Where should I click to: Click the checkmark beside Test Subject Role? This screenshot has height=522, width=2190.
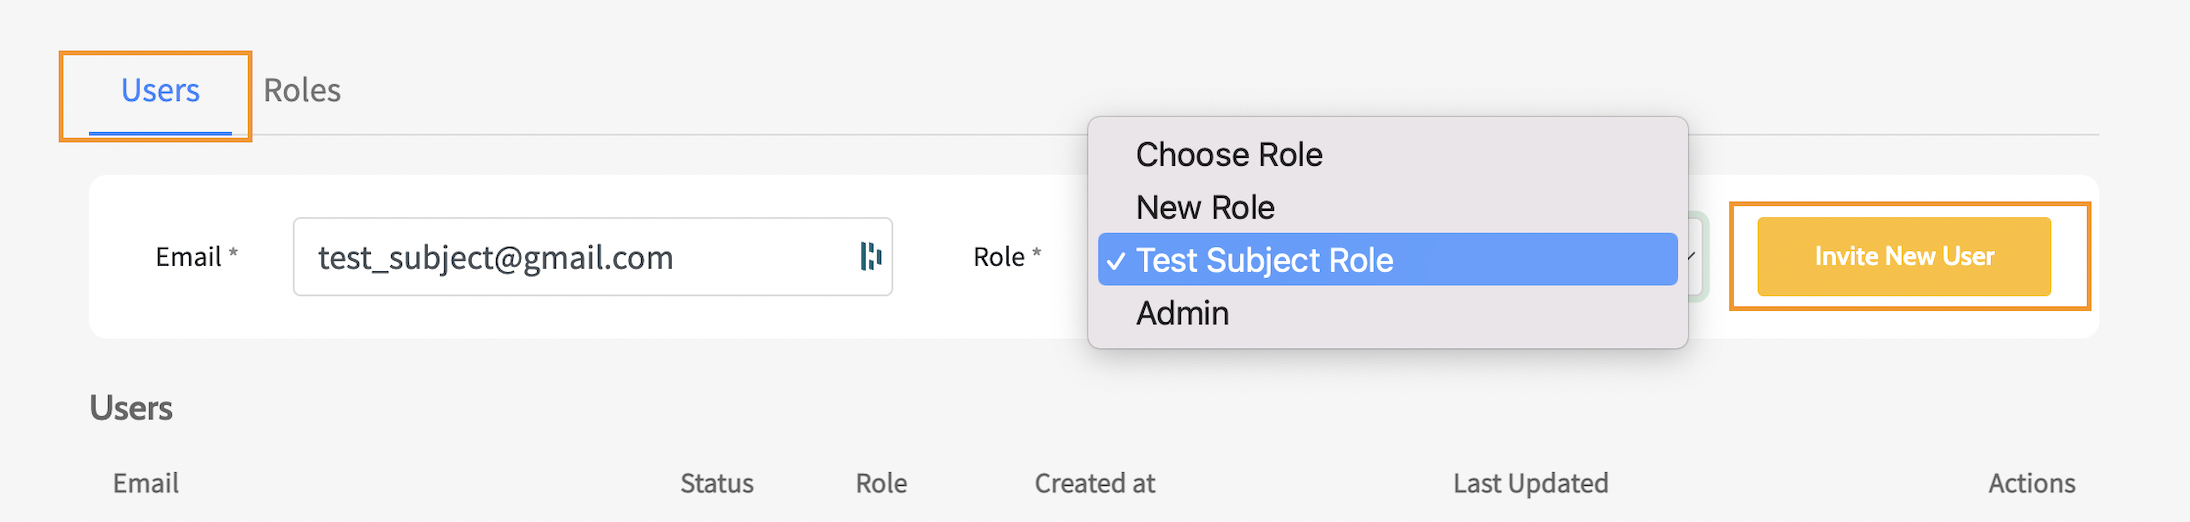tap(1116, 261)
